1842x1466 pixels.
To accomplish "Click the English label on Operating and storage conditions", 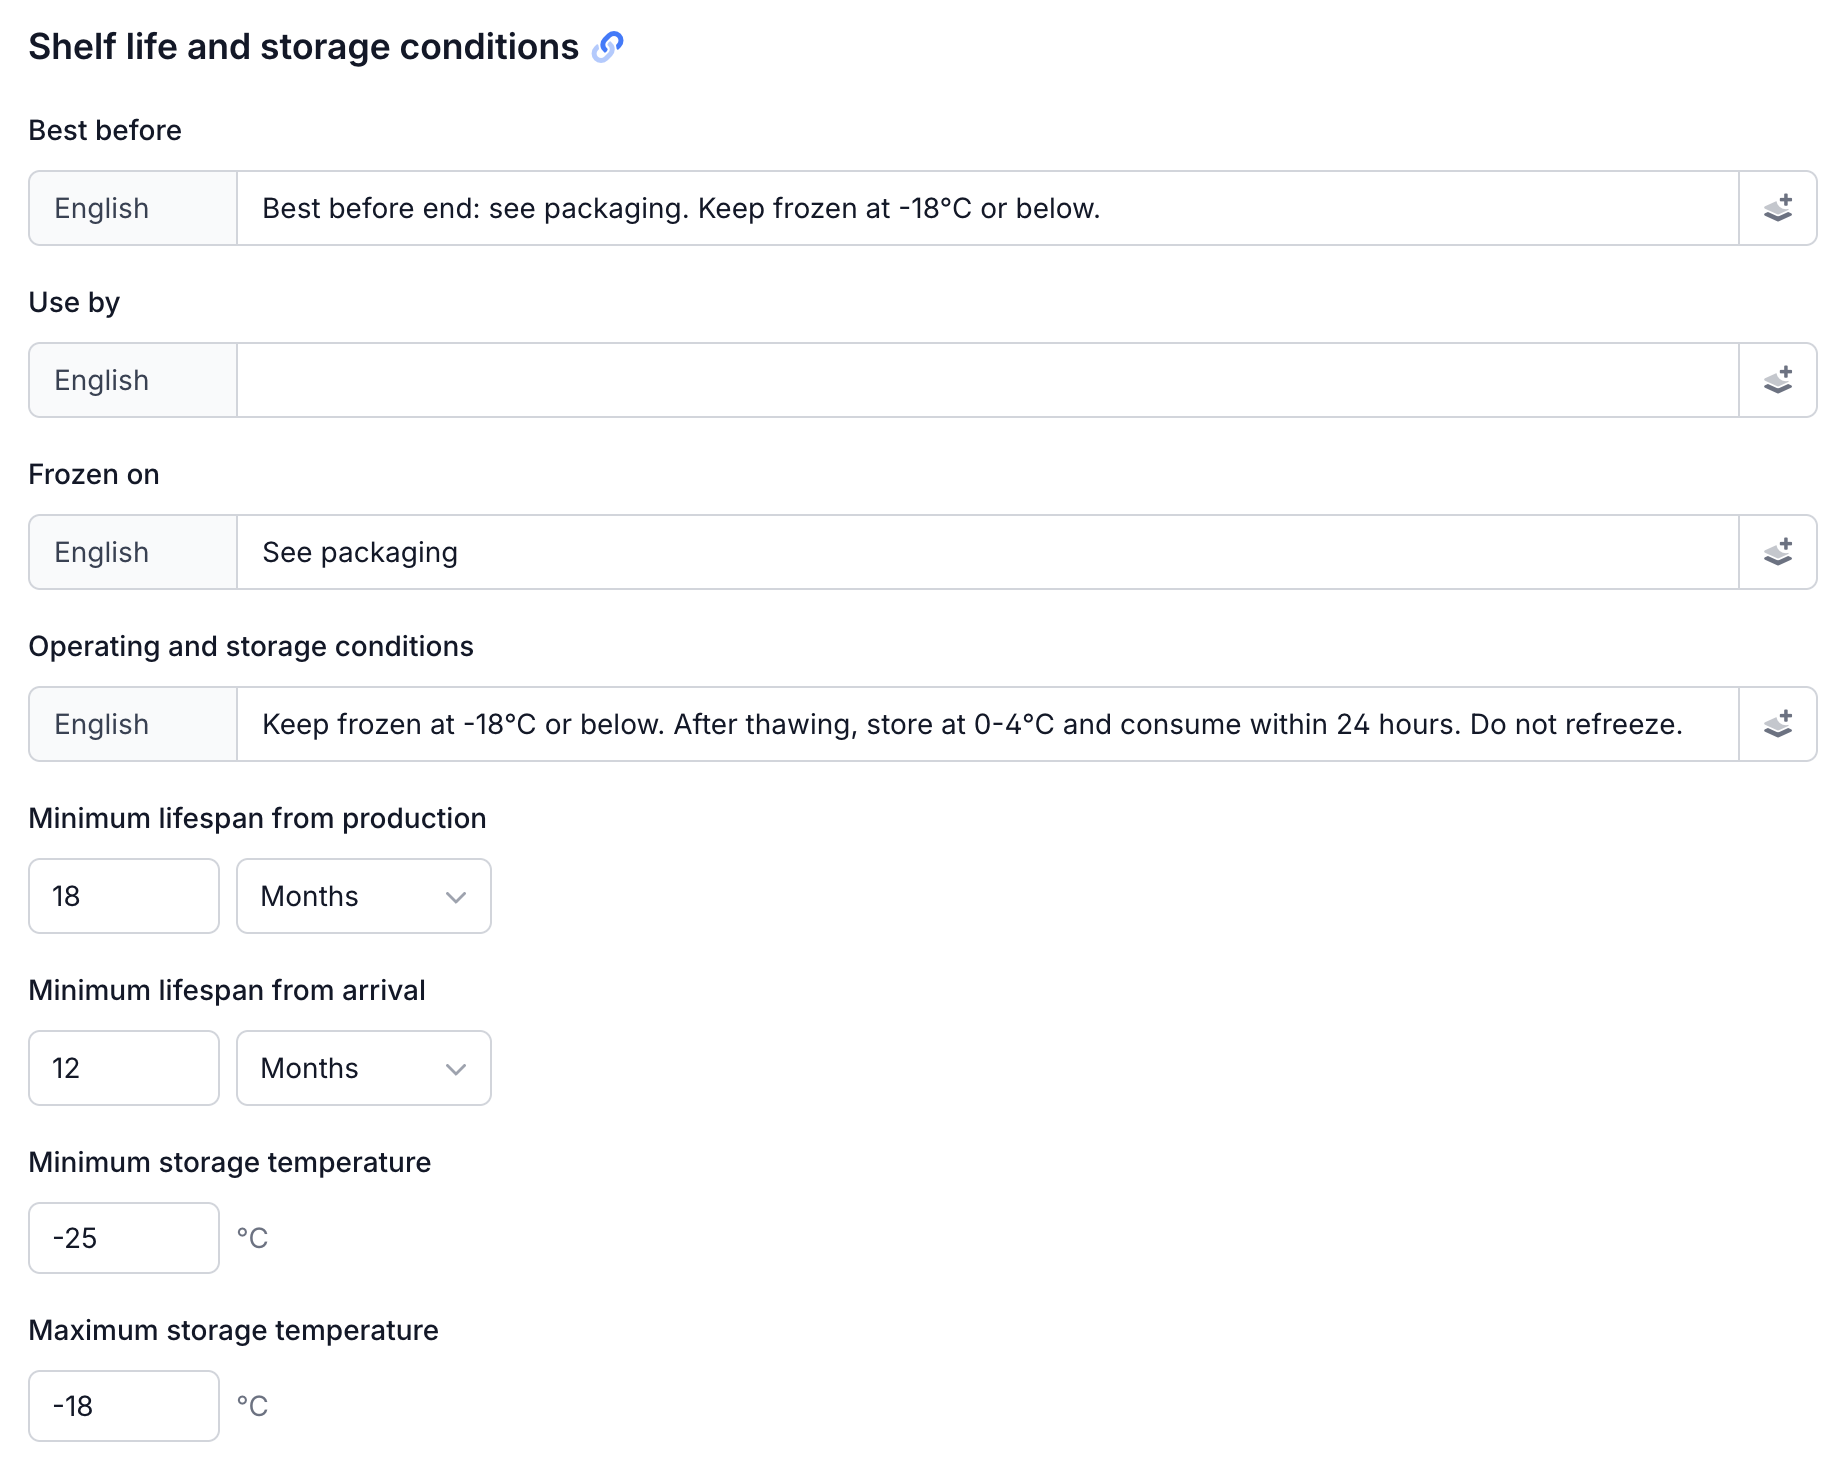I will tap(131, 723).
